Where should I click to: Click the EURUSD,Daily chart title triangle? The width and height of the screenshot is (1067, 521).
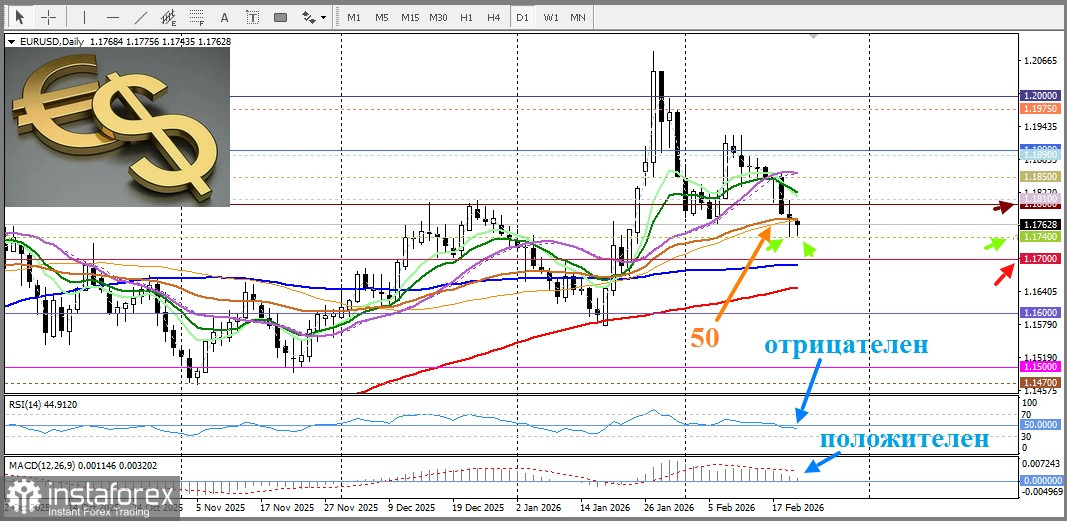[11, 42]
